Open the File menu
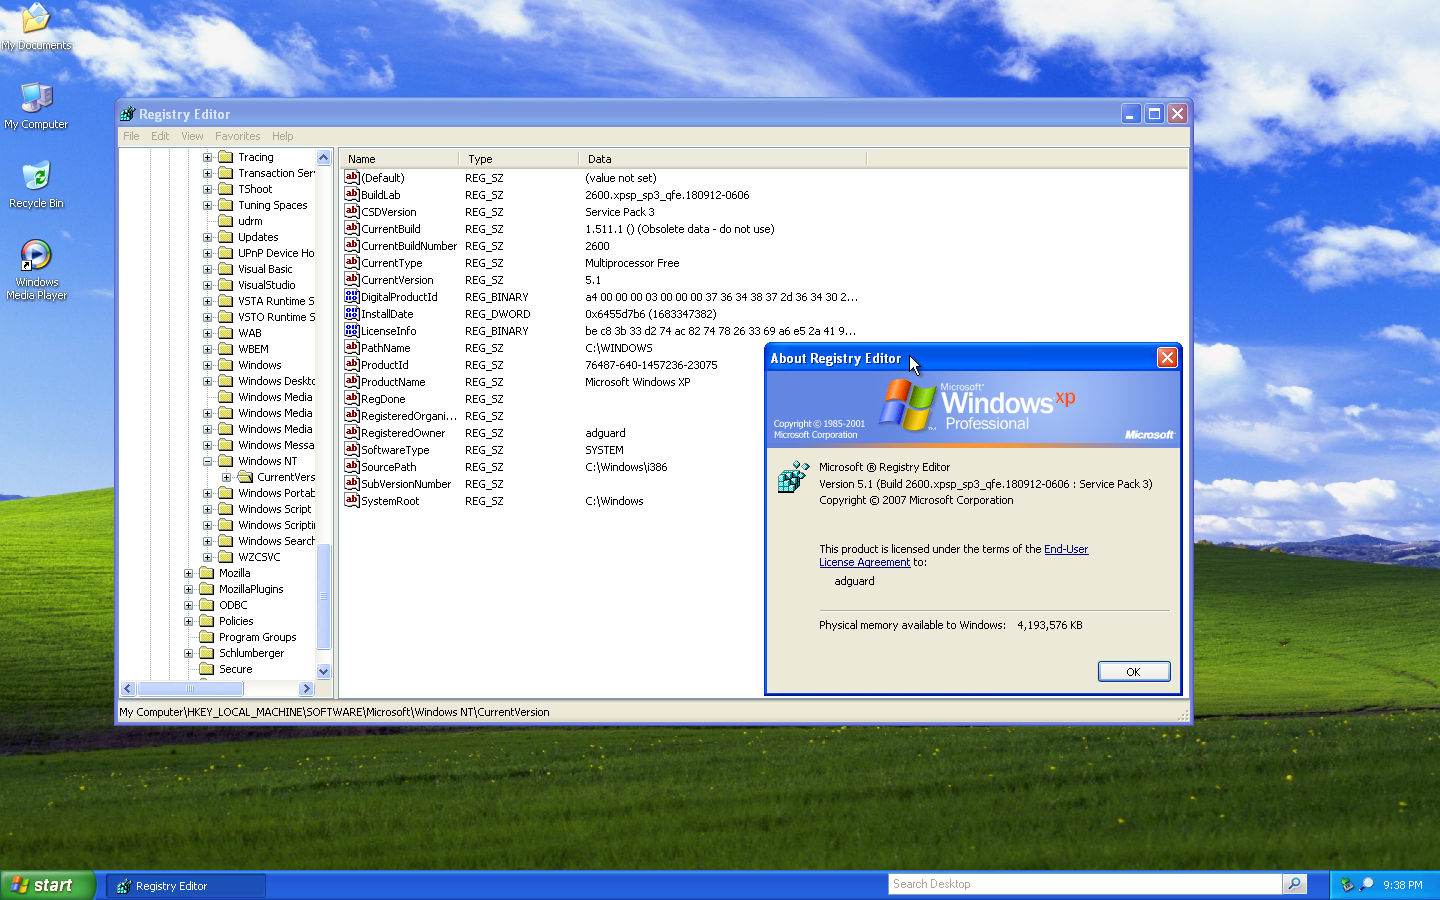1440x900 pixels. point(131,136)
